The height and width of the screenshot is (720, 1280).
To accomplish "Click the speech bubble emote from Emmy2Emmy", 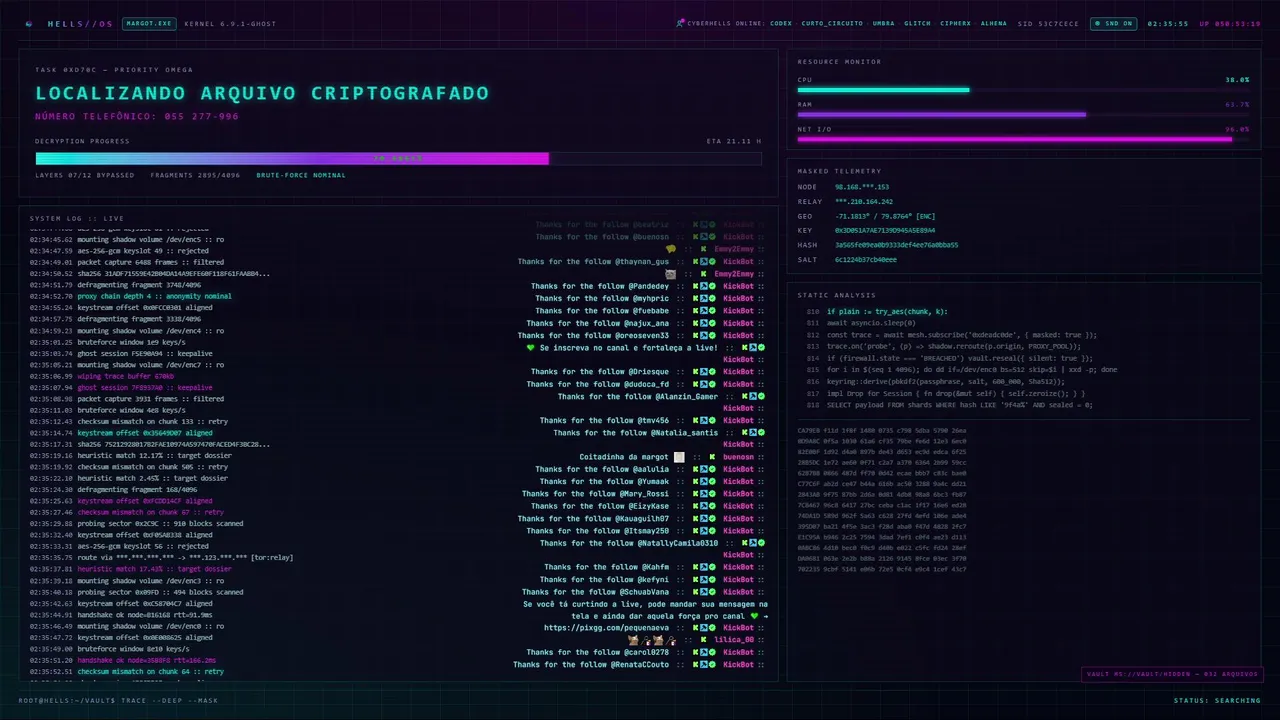I will tap(671, 249).
